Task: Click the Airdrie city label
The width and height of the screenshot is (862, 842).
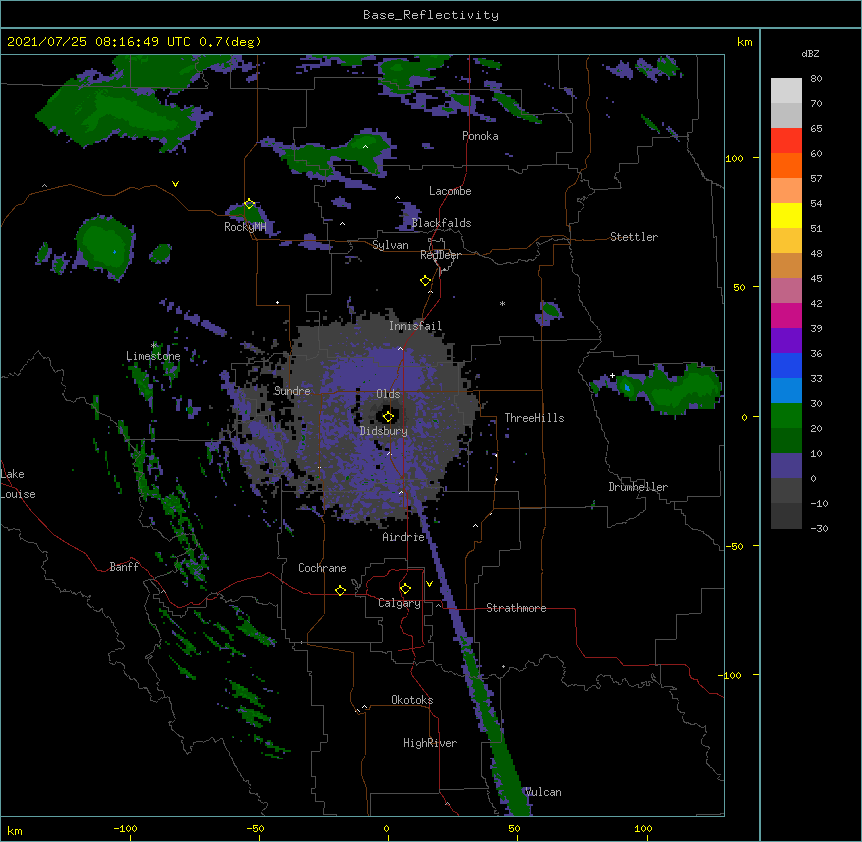Action: point(403,537)
